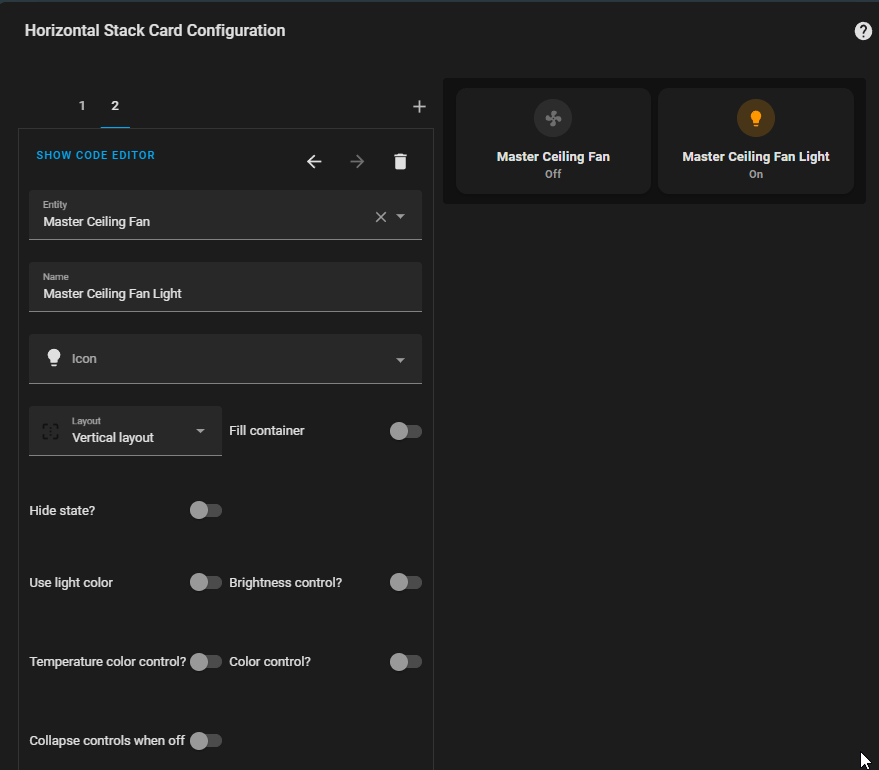Screen dimensions: 879x770
Task: Click SHOW CODE EDITOR
Action: coord(96,155)
